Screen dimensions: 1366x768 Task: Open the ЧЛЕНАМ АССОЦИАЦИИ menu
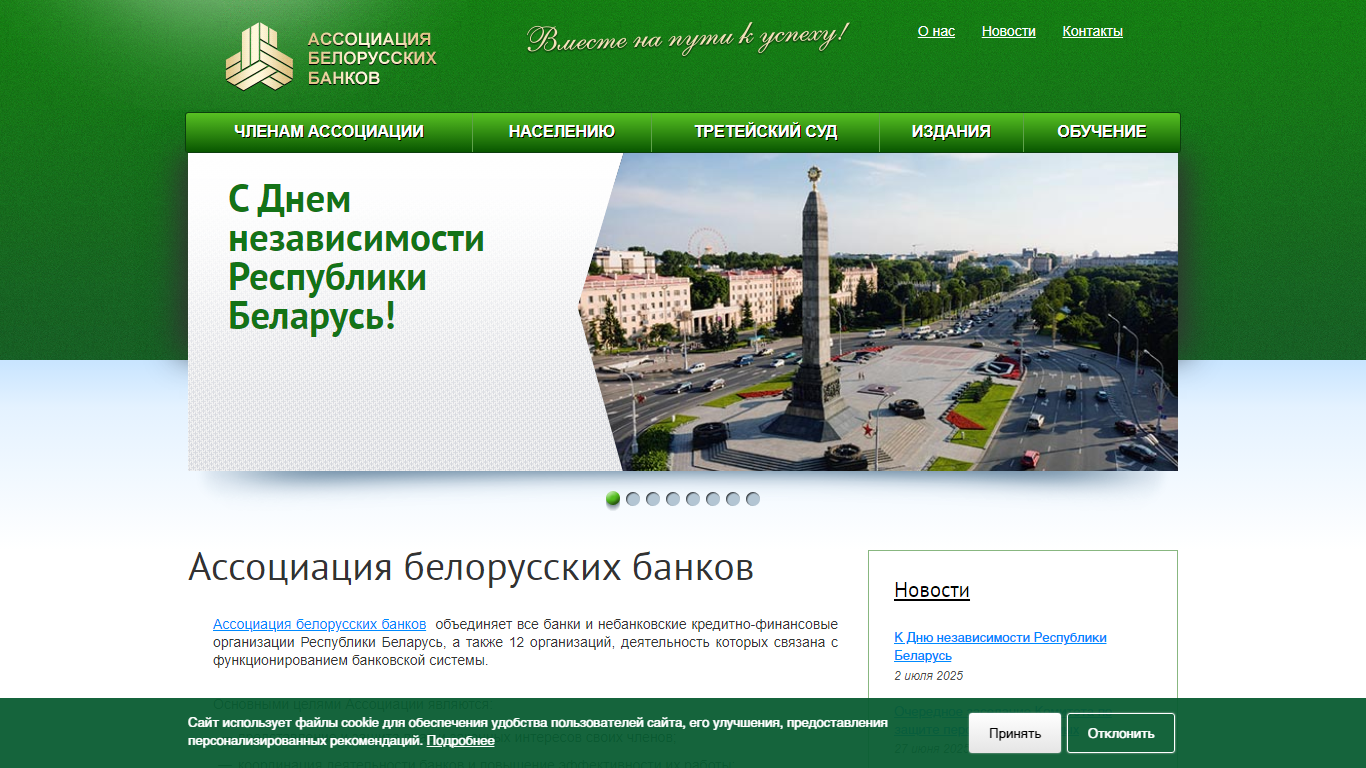click(329, 132)
